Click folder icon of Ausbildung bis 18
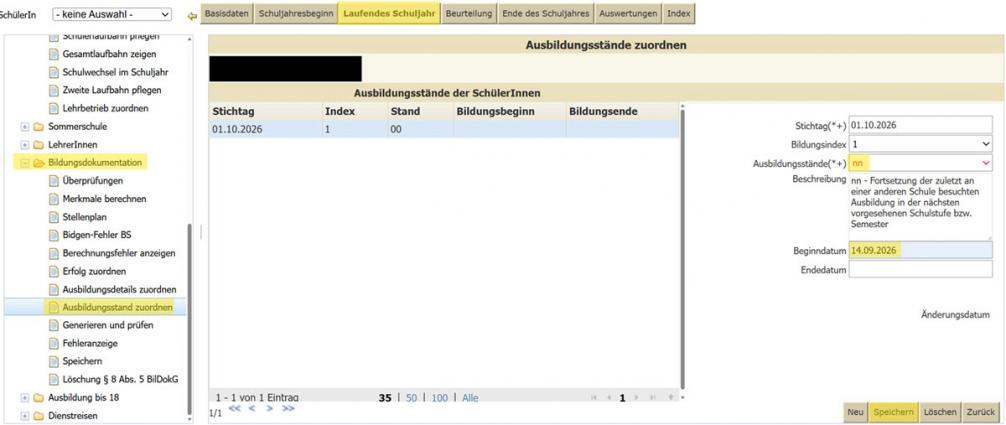The height and width of the screenshot is (425, 1006). [x=38, y=397]
